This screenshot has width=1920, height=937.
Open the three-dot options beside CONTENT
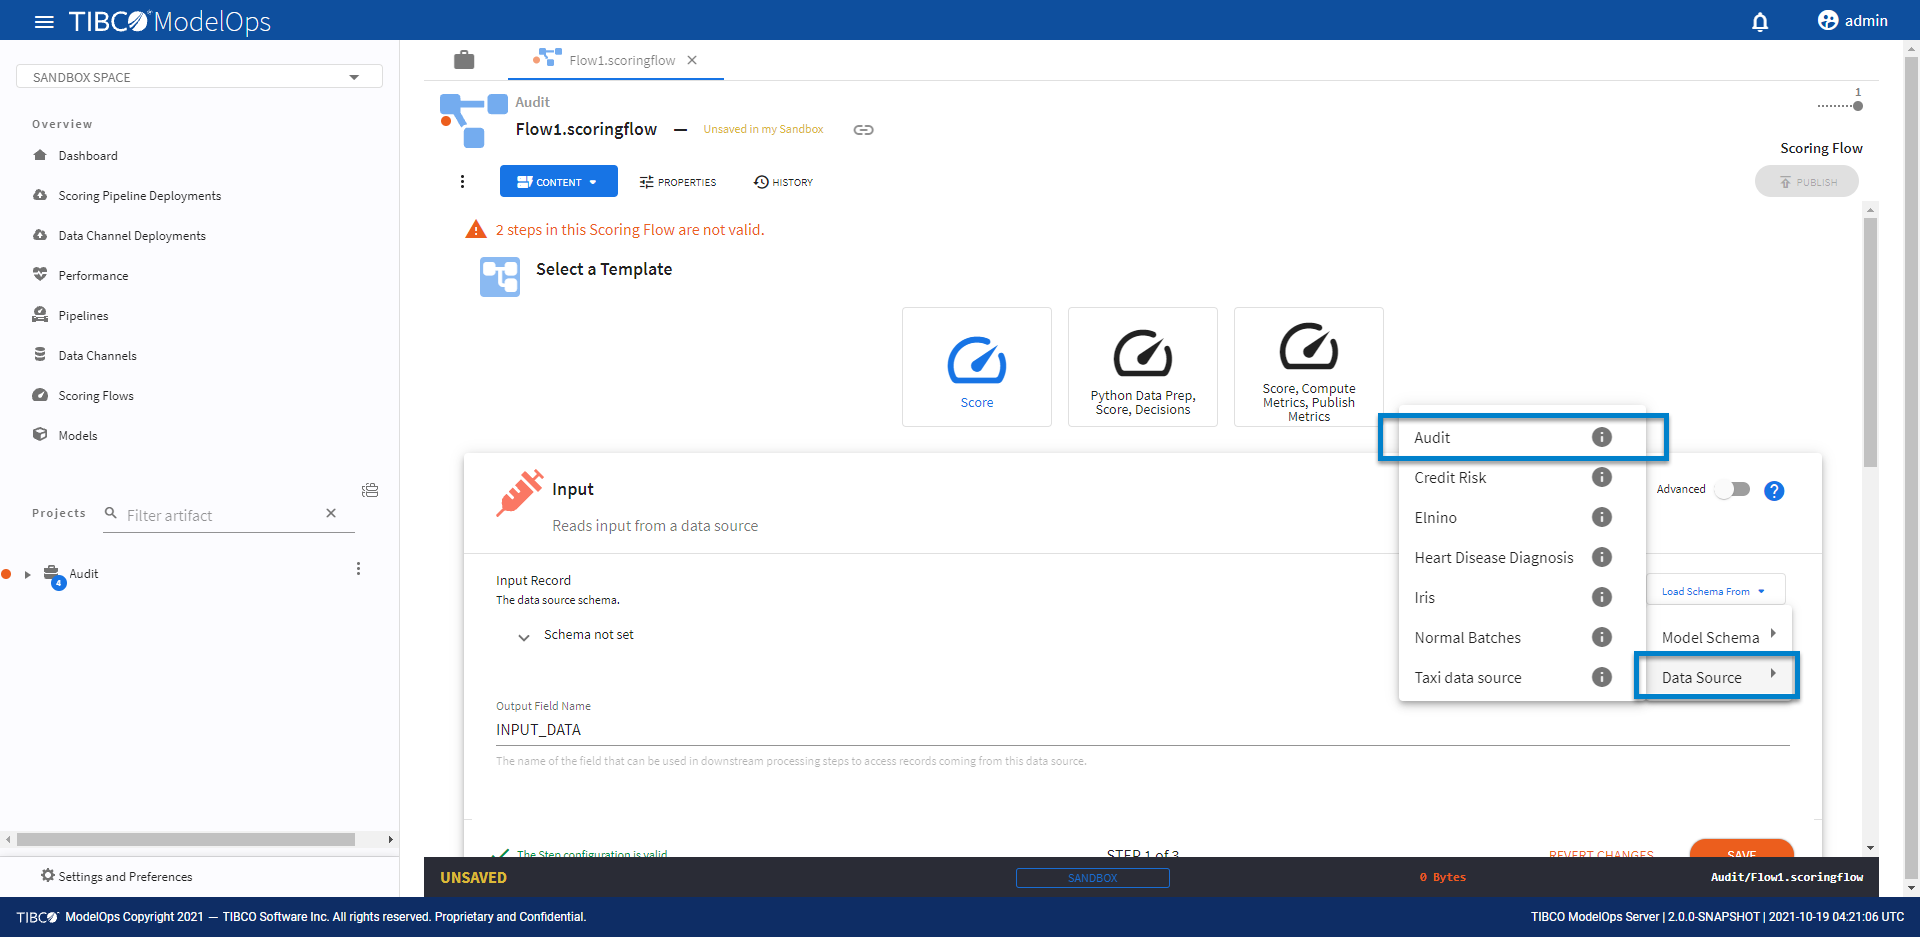click(x=462, y=181)
